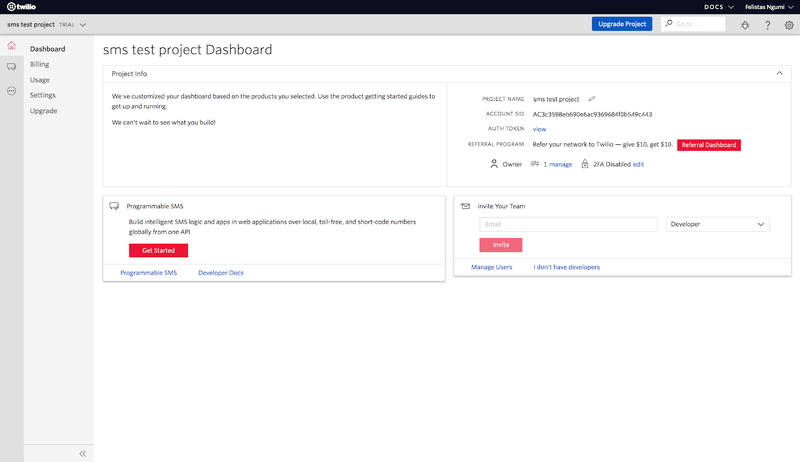This screenshot has width=800, height=462.
Task: Open the Programmable SMS chat icon in sidebar
Action: pyautogui.click(x=11, y=67)
